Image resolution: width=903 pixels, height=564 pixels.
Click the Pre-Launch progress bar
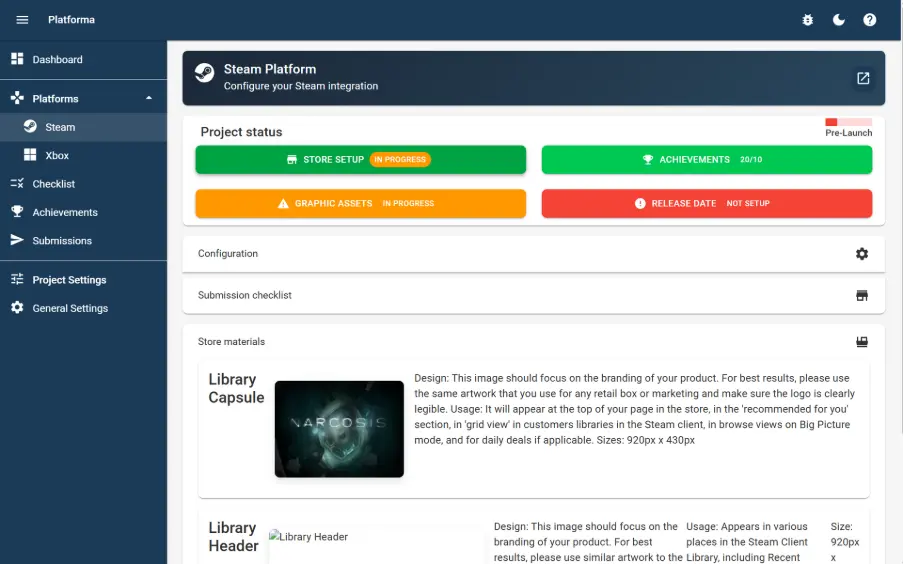point(848,122)
